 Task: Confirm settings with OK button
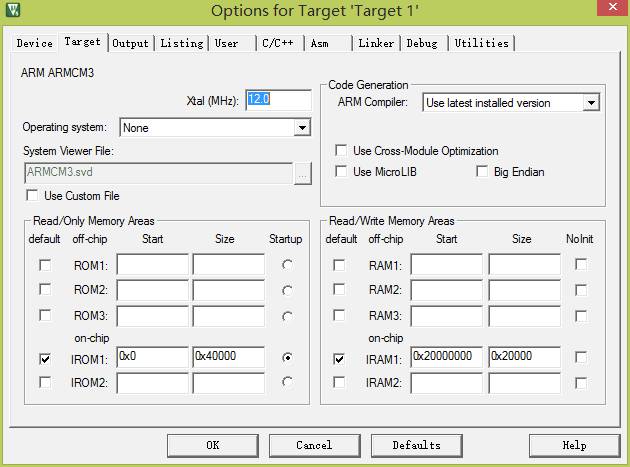click(x=213, y=445)
